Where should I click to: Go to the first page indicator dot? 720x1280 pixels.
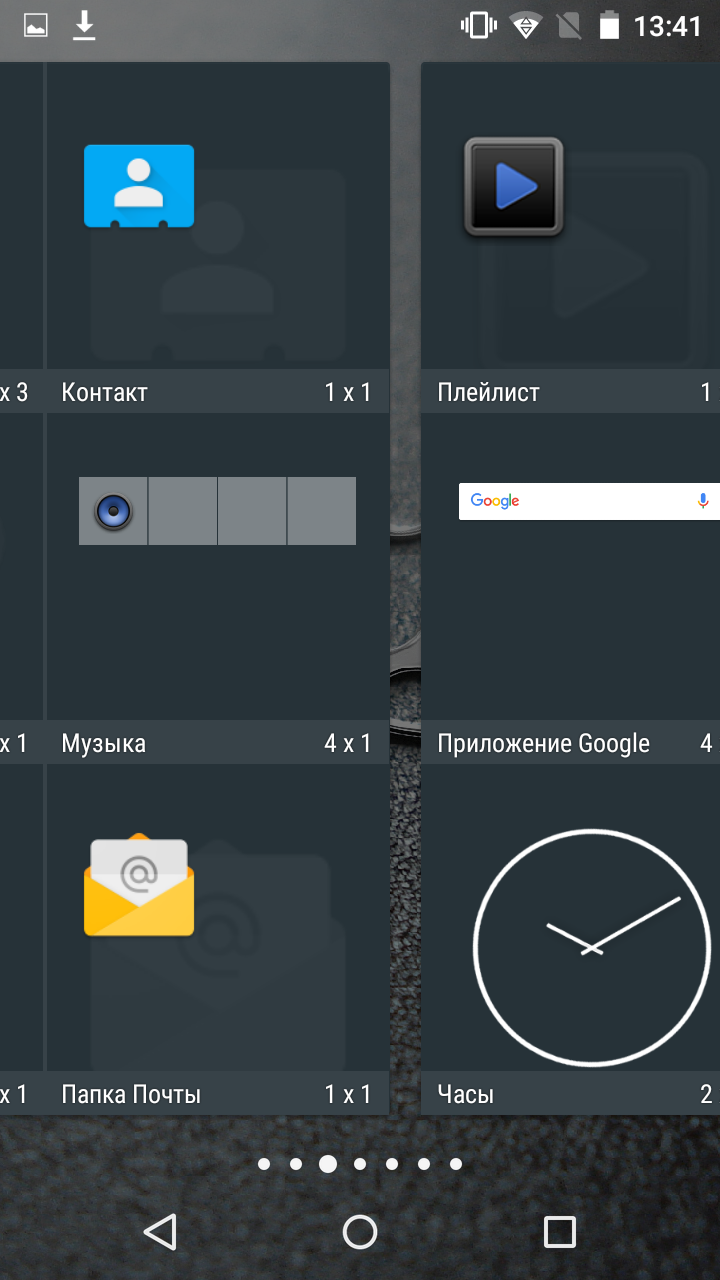pos(264,1164)
